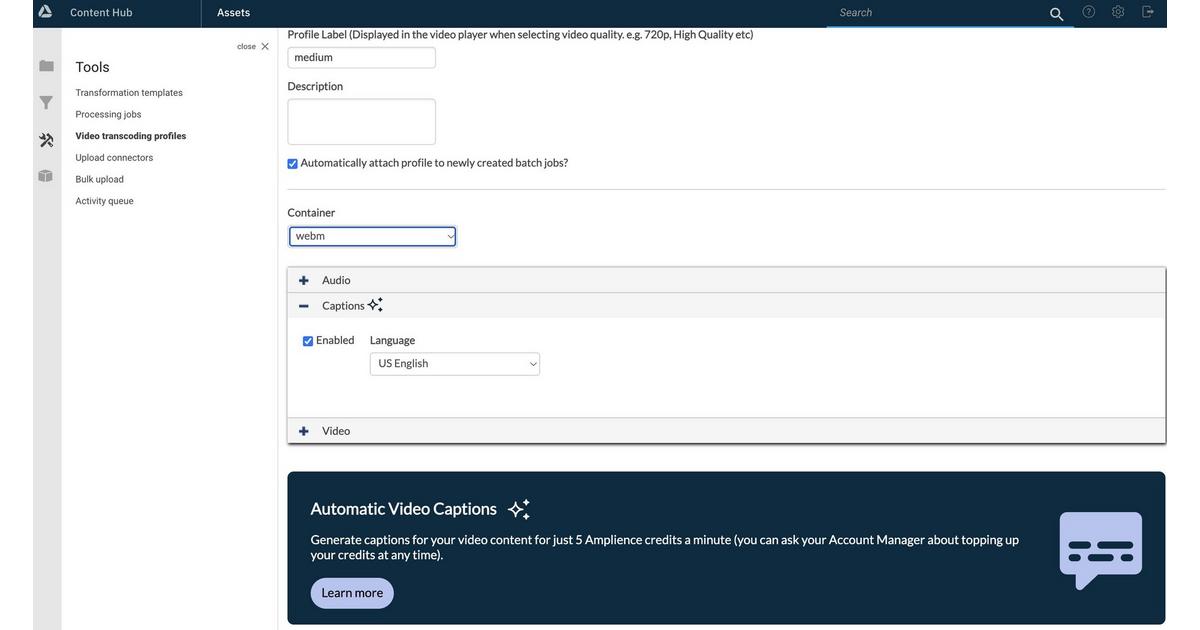This screenshot has width=1200, height=630.
Task: Select Video transcoding profiles
Action: tap(131, 136)
